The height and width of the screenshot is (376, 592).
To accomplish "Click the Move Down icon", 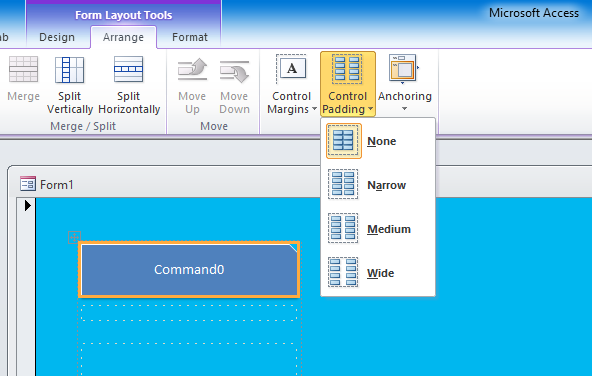I will tap(234, 71).
